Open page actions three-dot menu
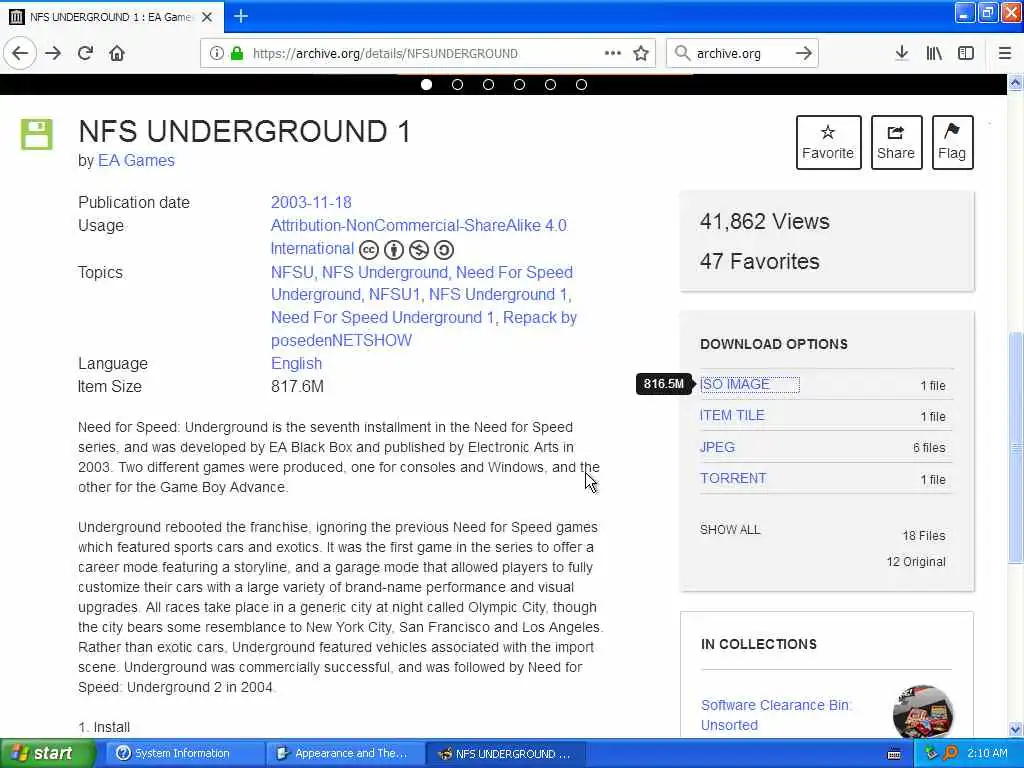 (x=613, y=53)
